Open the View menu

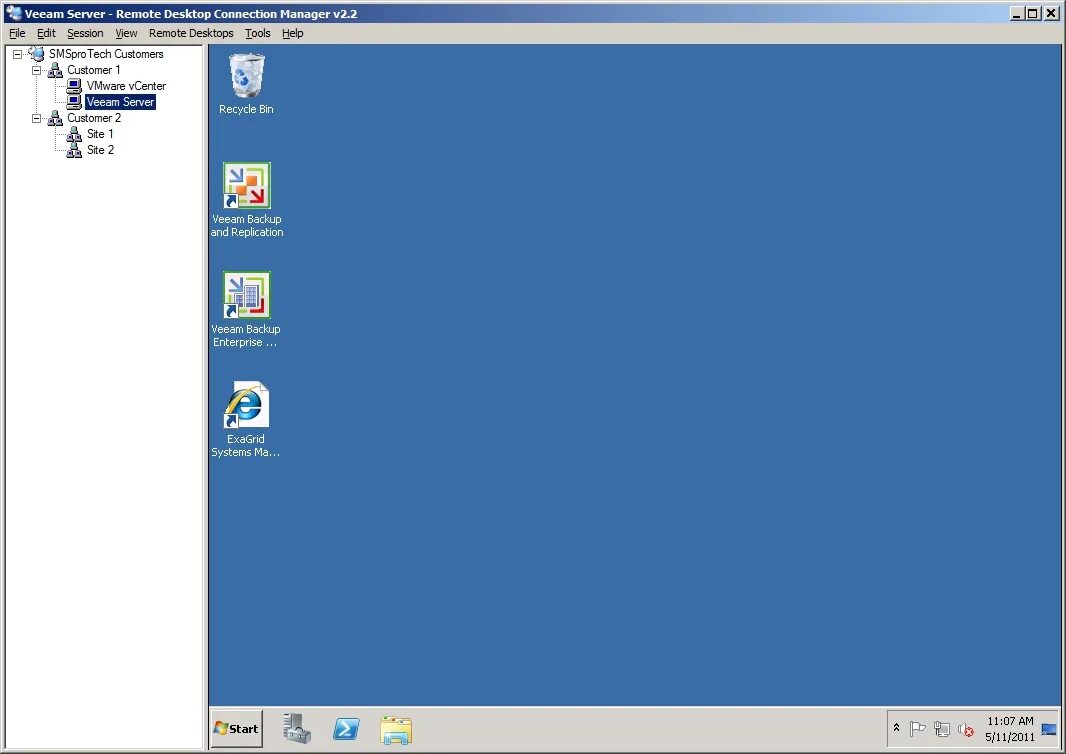pos(126,33)
